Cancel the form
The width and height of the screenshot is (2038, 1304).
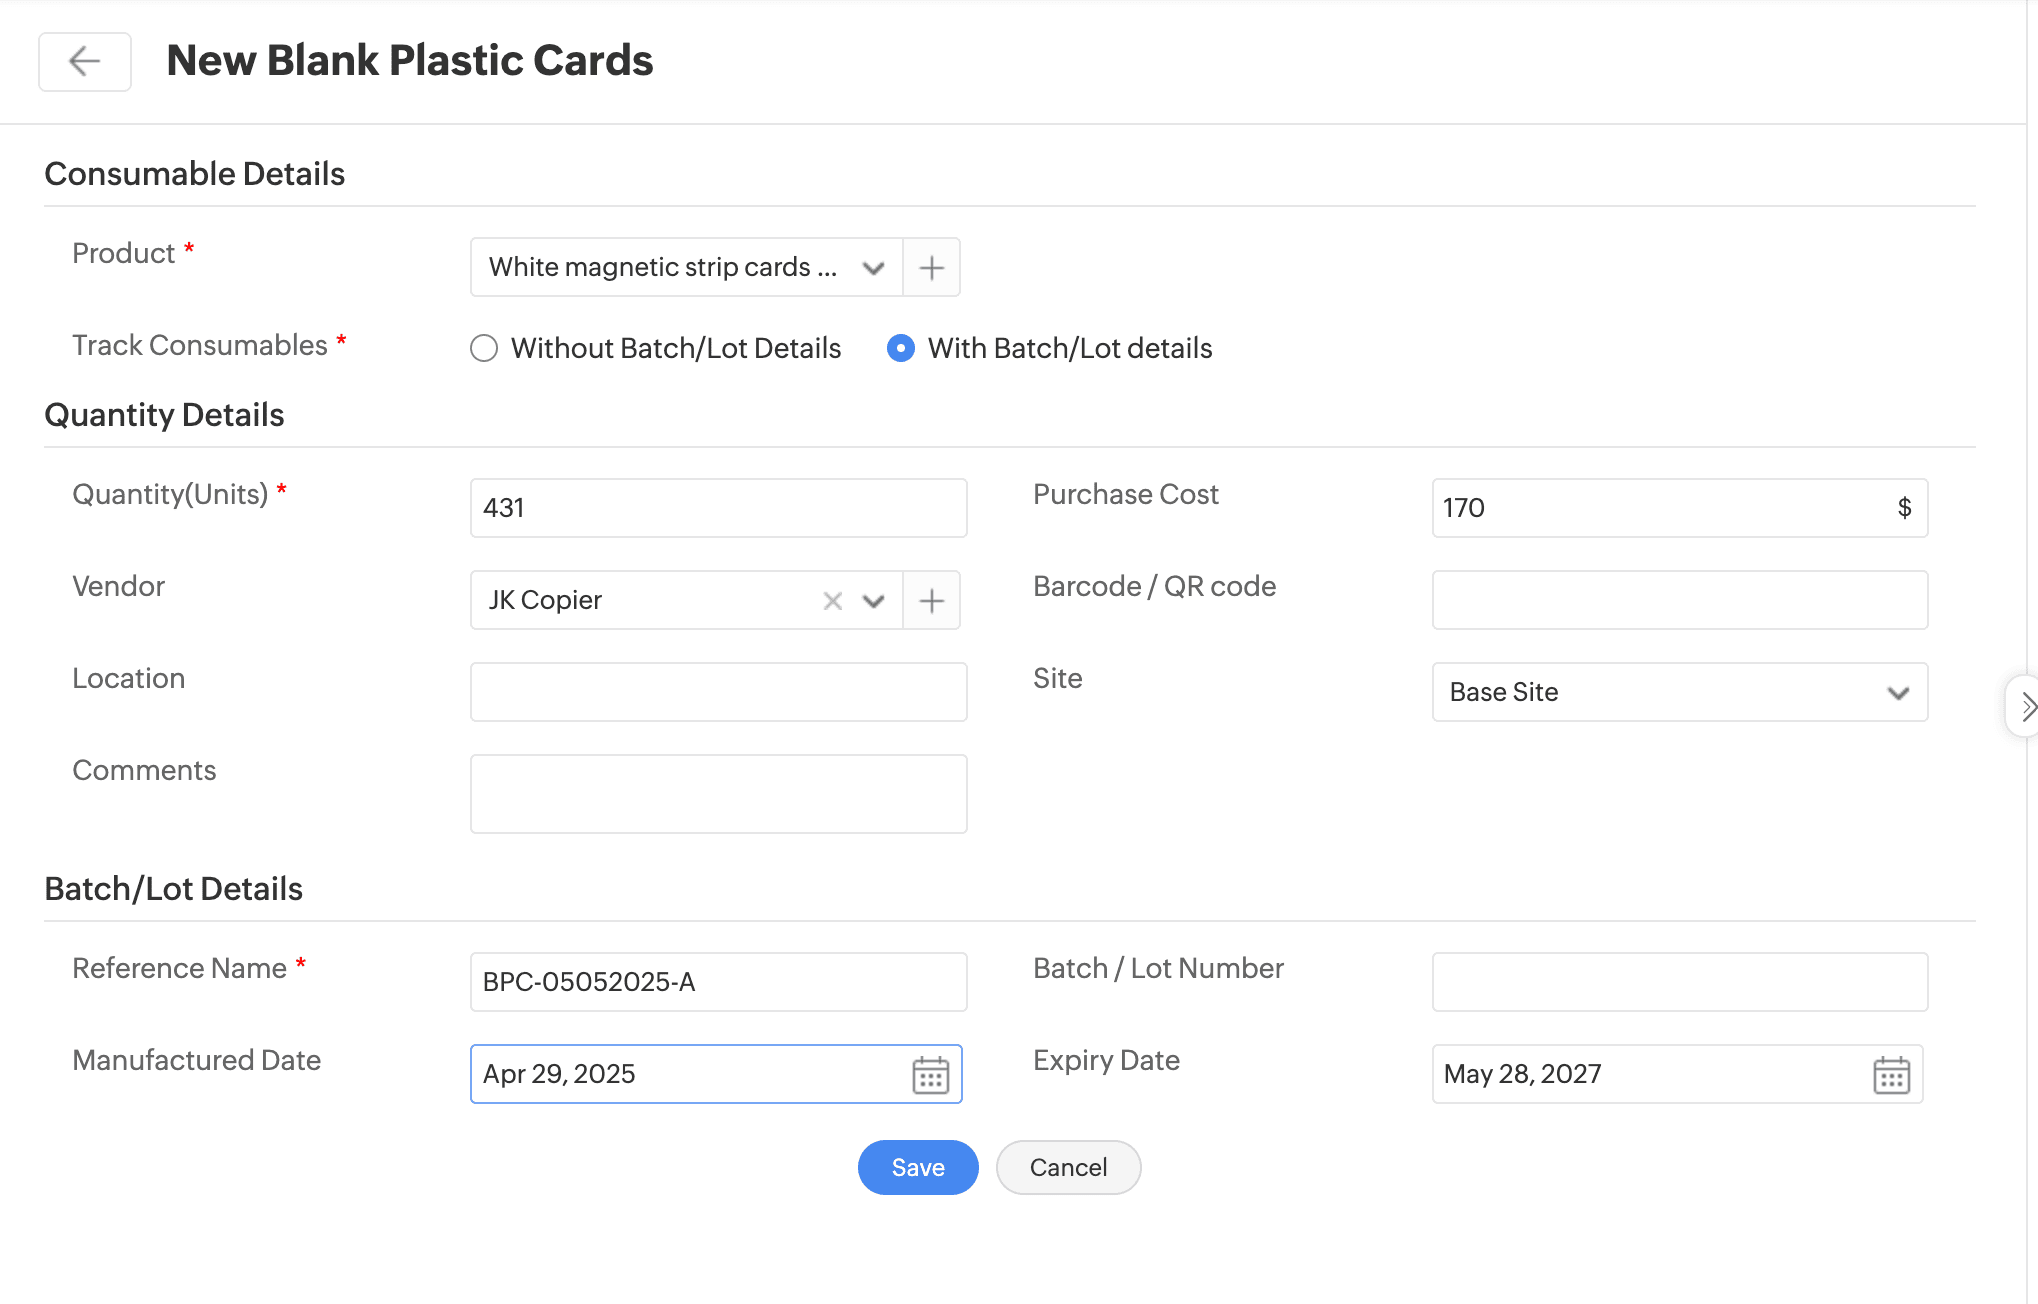1068,1168
